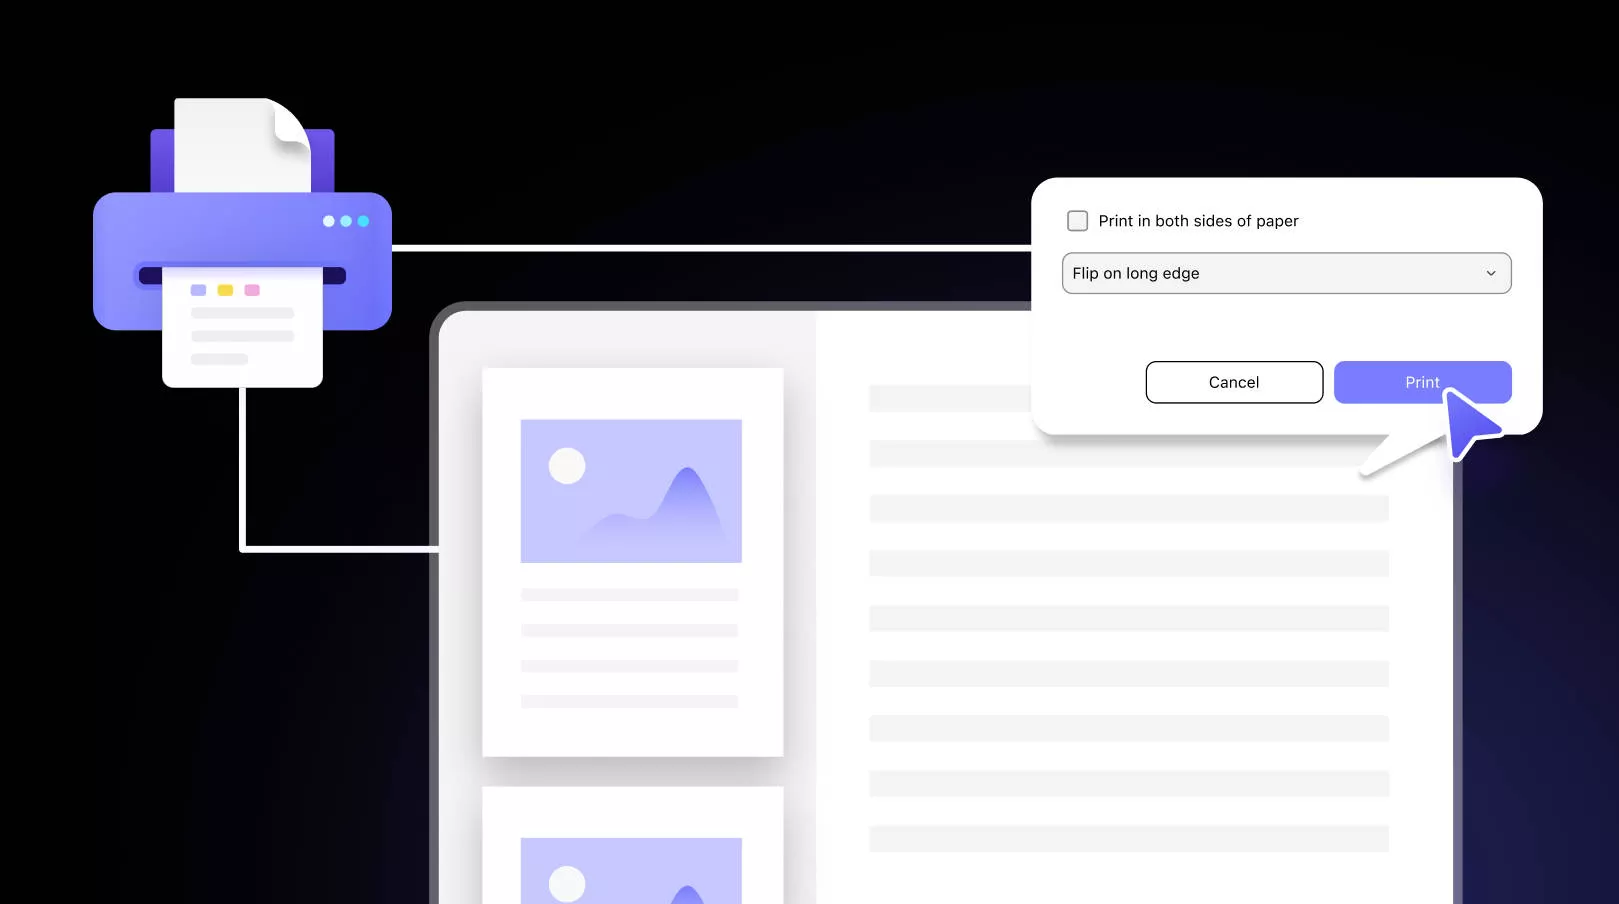
Task: Click the purple dot on printed page
Action: [198, 290]
